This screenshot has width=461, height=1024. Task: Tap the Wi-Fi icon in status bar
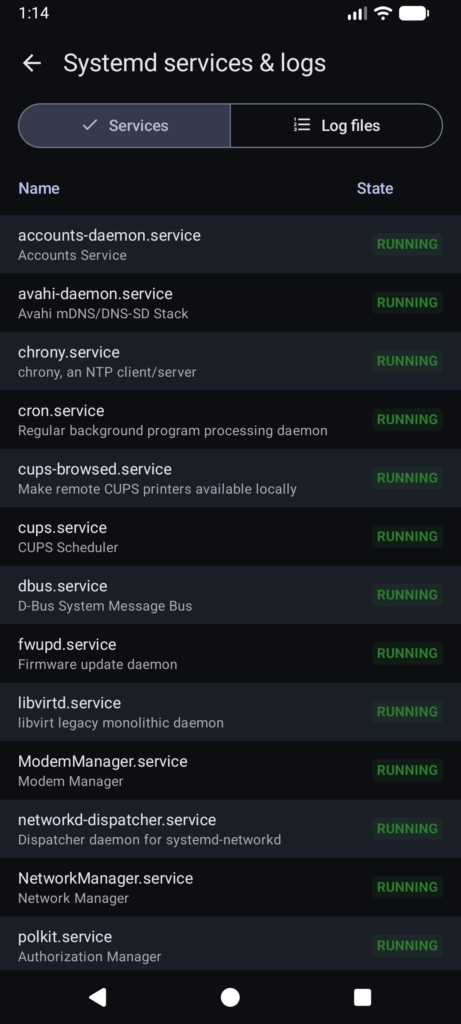383,13
